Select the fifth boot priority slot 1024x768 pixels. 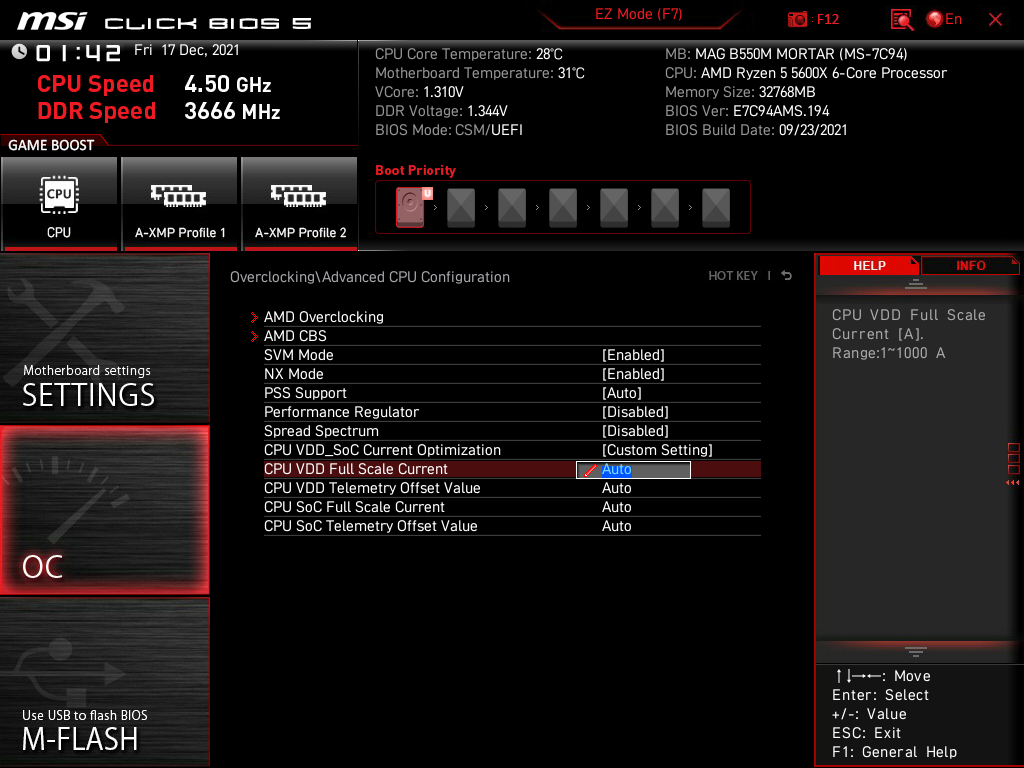(x=614, y=207)
